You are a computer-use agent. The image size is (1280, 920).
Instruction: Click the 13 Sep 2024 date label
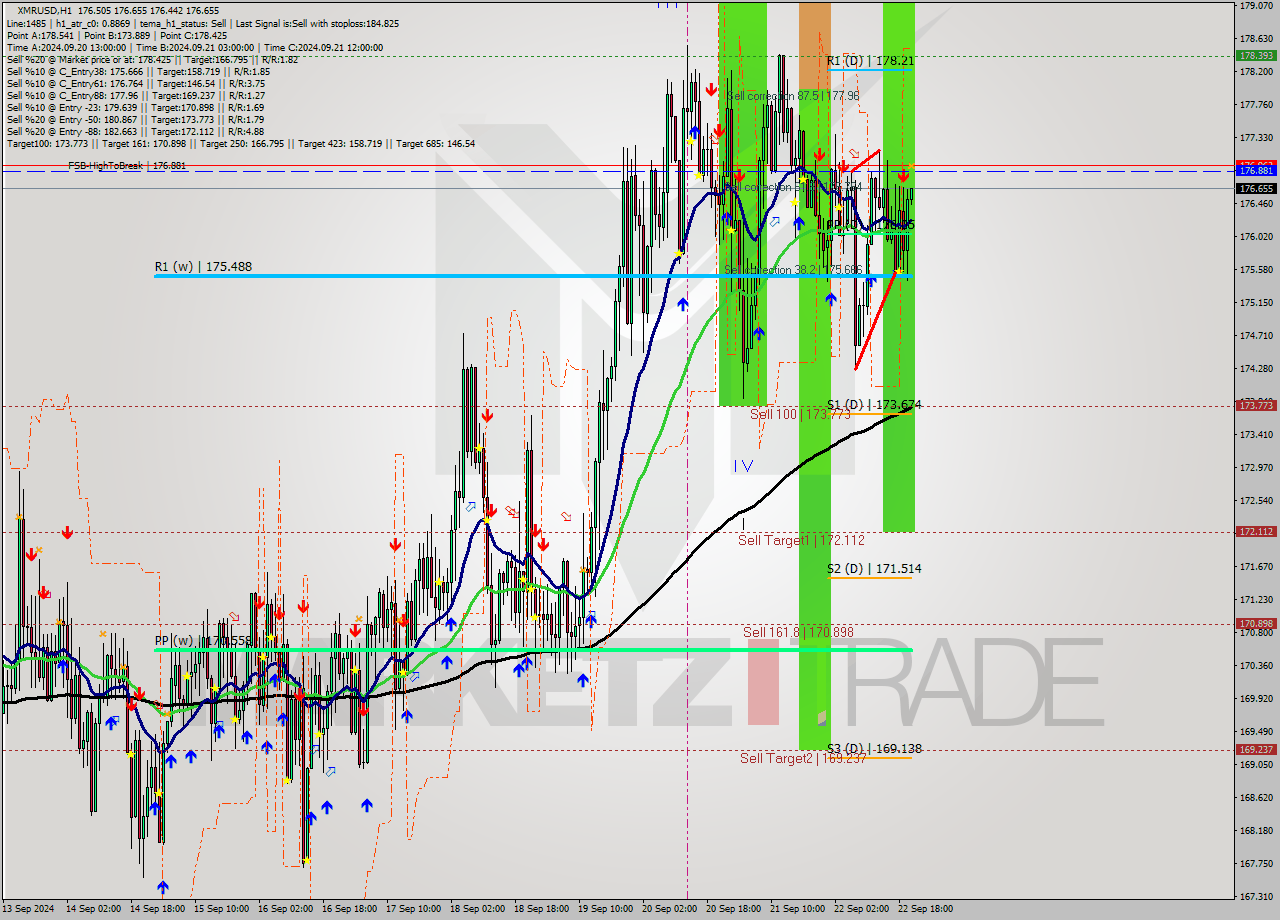[28, 909]
